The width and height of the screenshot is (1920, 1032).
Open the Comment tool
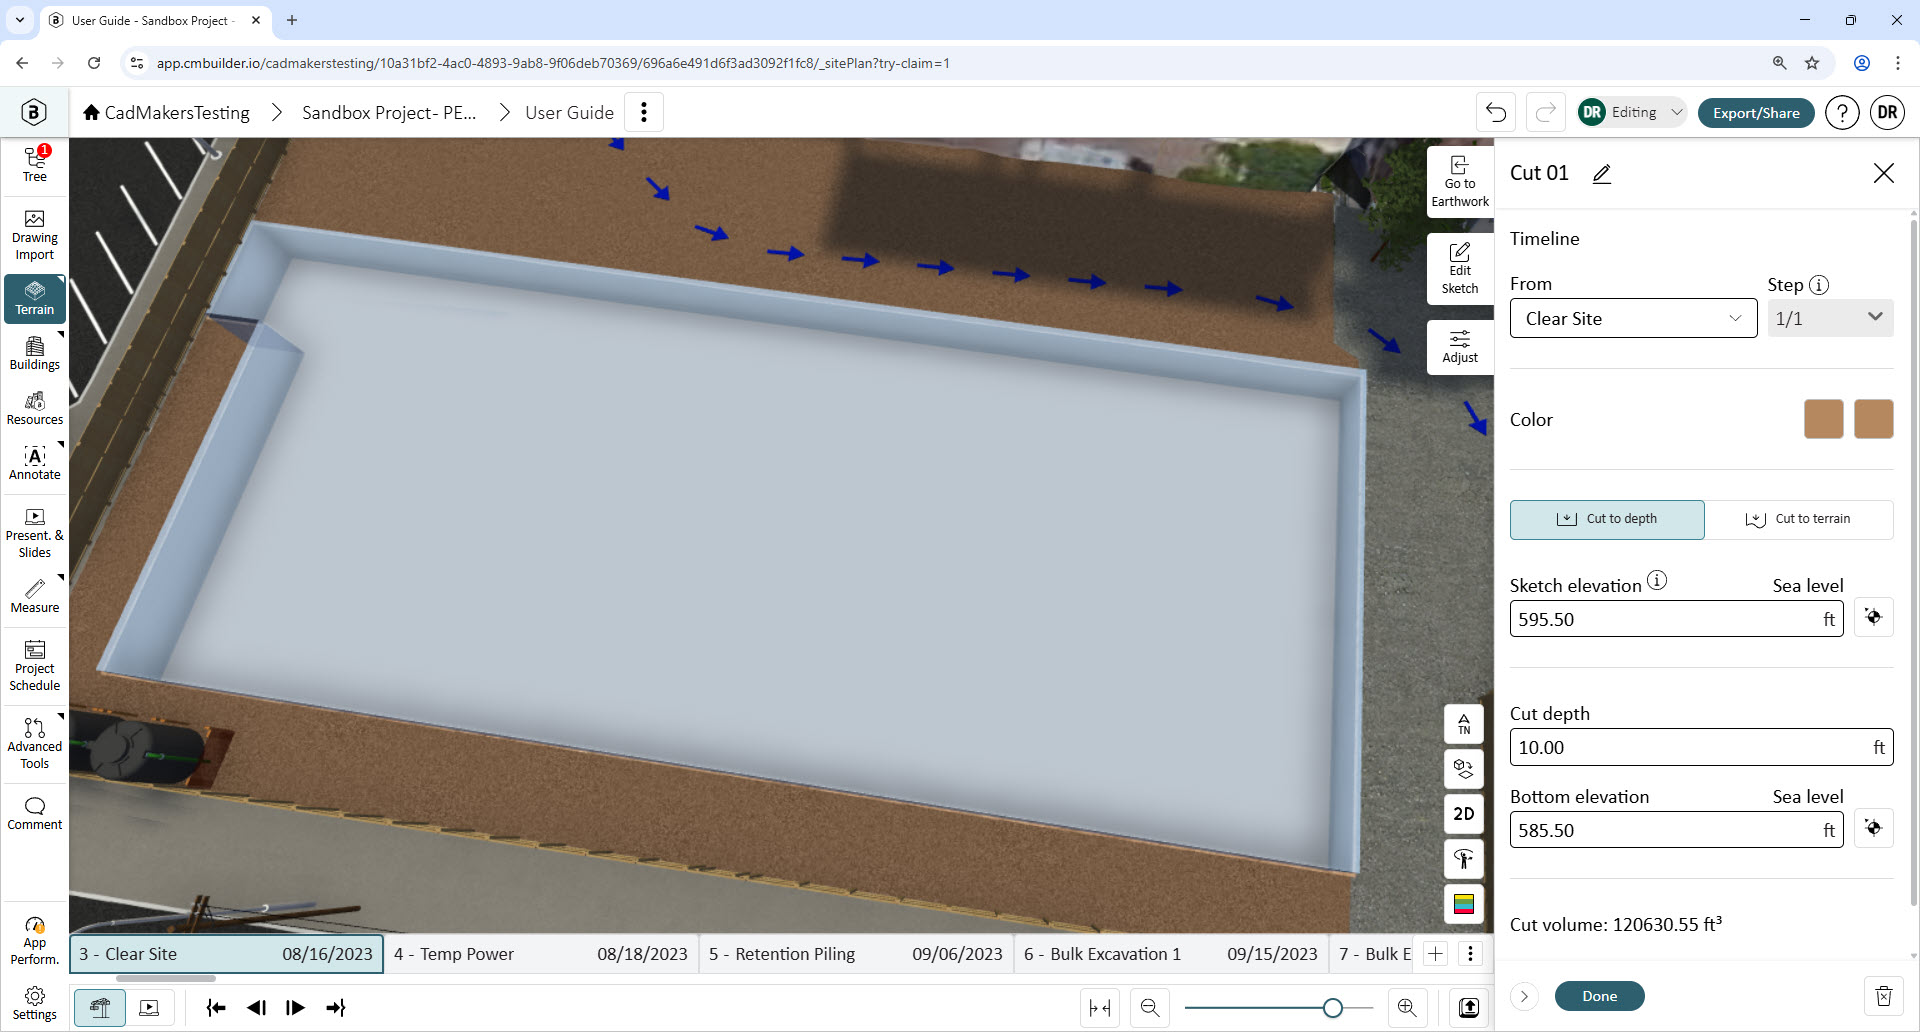35,814
